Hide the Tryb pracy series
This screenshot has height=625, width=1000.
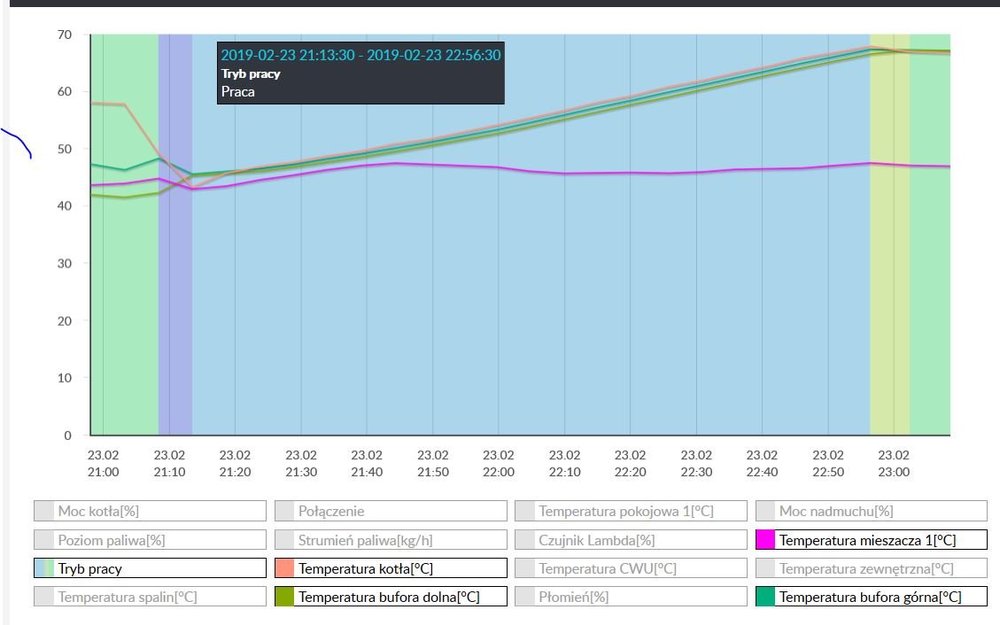tap(150, 568)
